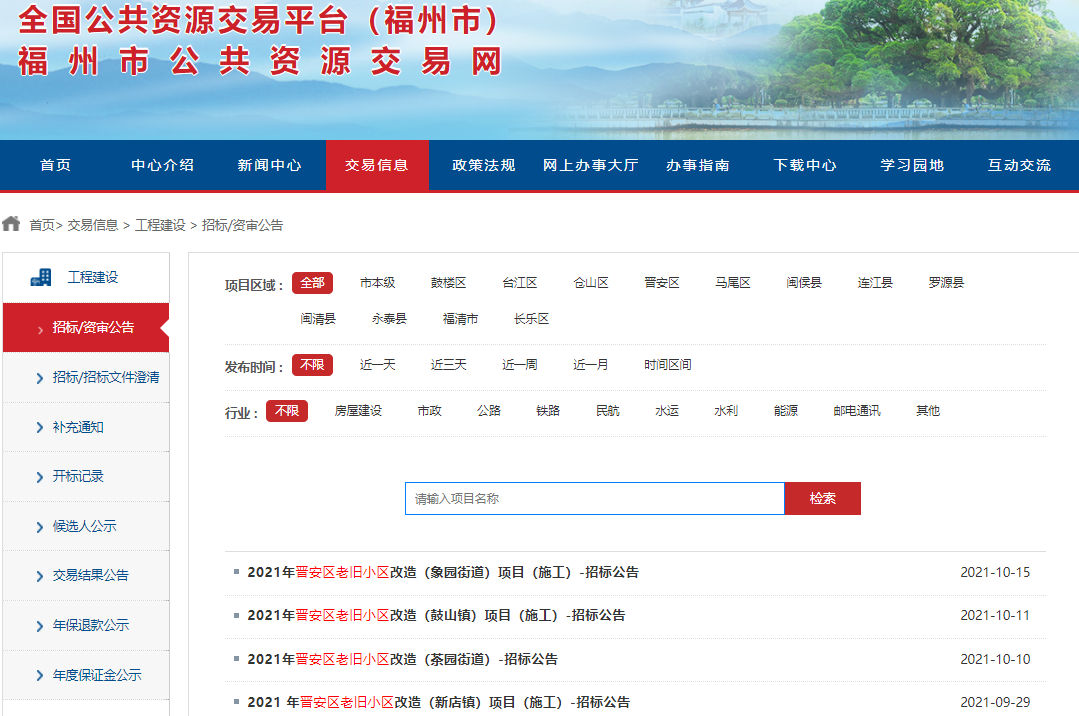
Task: Open 网上办事大厅 navigation item
Action: pos(590,165)
